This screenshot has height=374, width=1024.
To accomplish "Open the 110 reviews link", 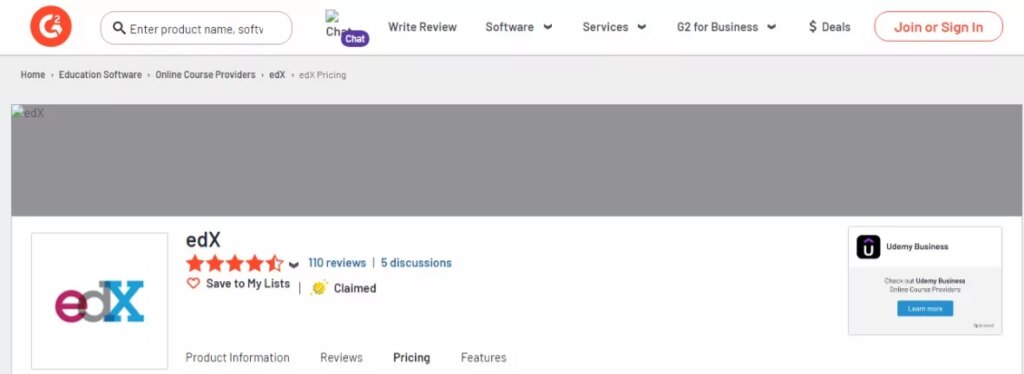I will [x=337, y=262].
